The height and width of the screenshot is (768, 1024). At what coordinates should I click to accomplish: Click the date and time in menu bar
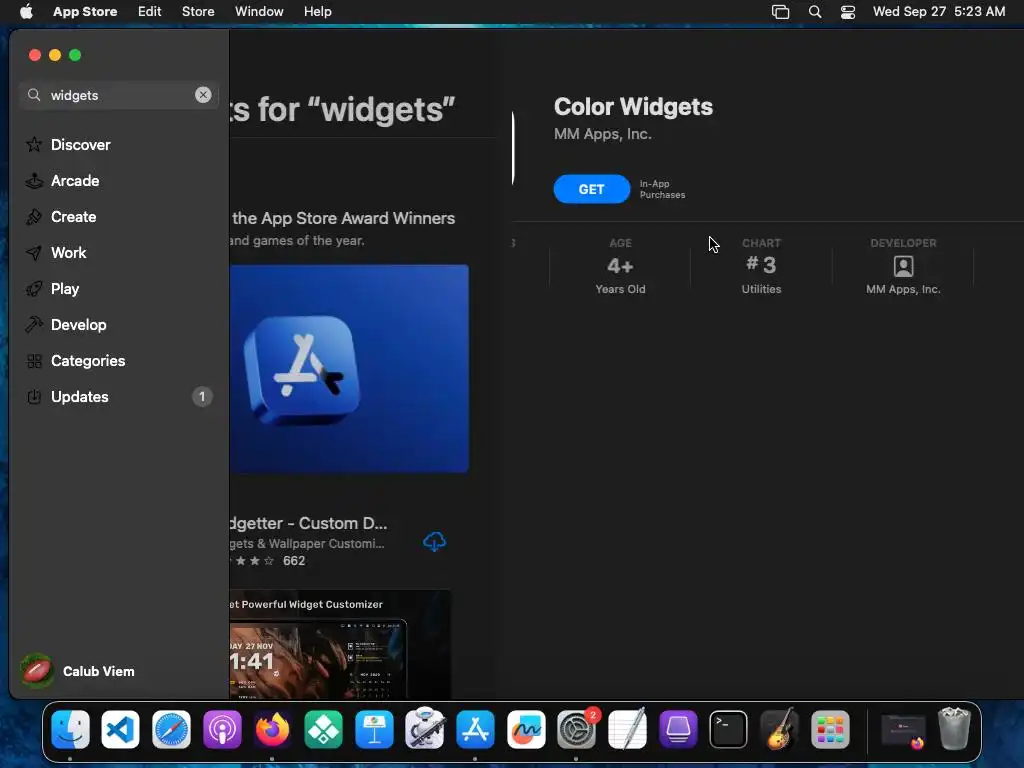point(938,11)
